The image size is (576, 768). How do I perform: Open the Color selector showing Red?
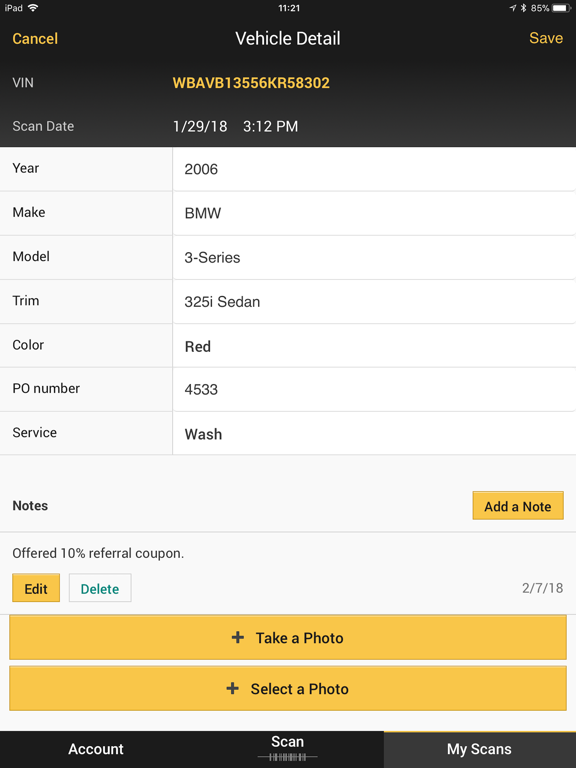coord(374,346)
